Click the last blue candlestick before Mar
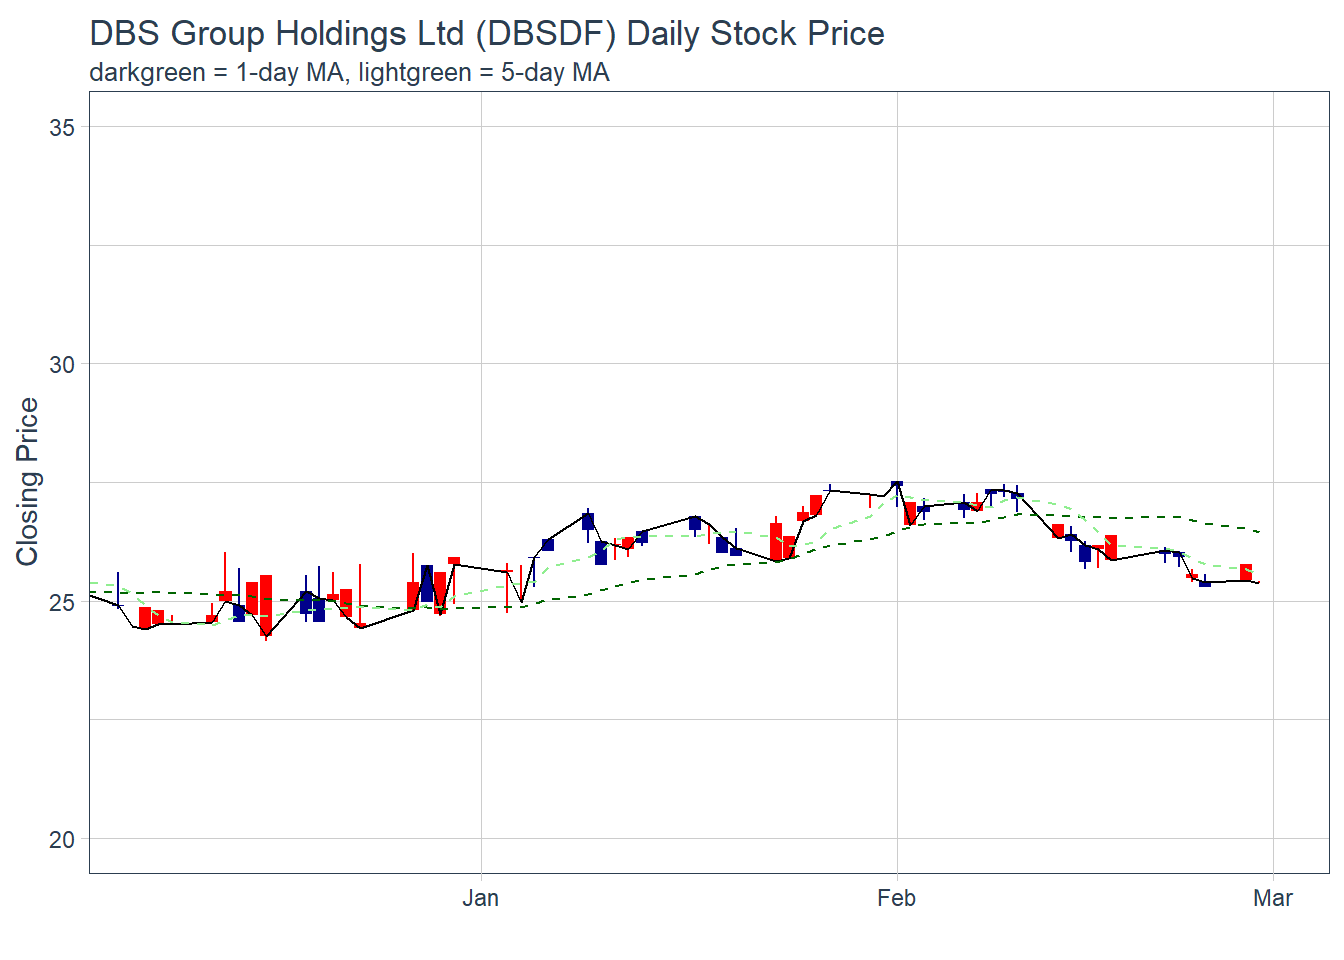 1205,583
